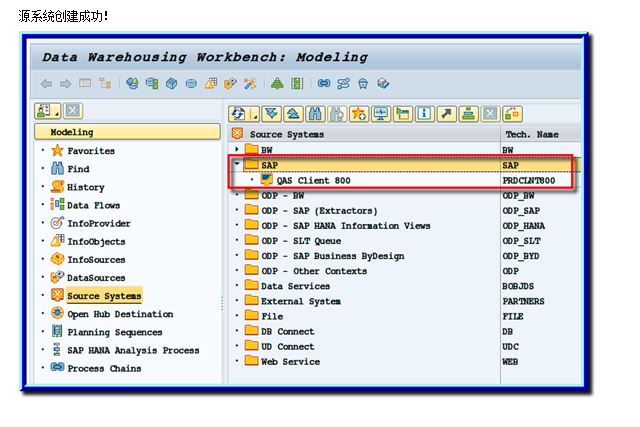
Task: Click the monitor icon in the tree toolbar
Action: click(381, 114)
